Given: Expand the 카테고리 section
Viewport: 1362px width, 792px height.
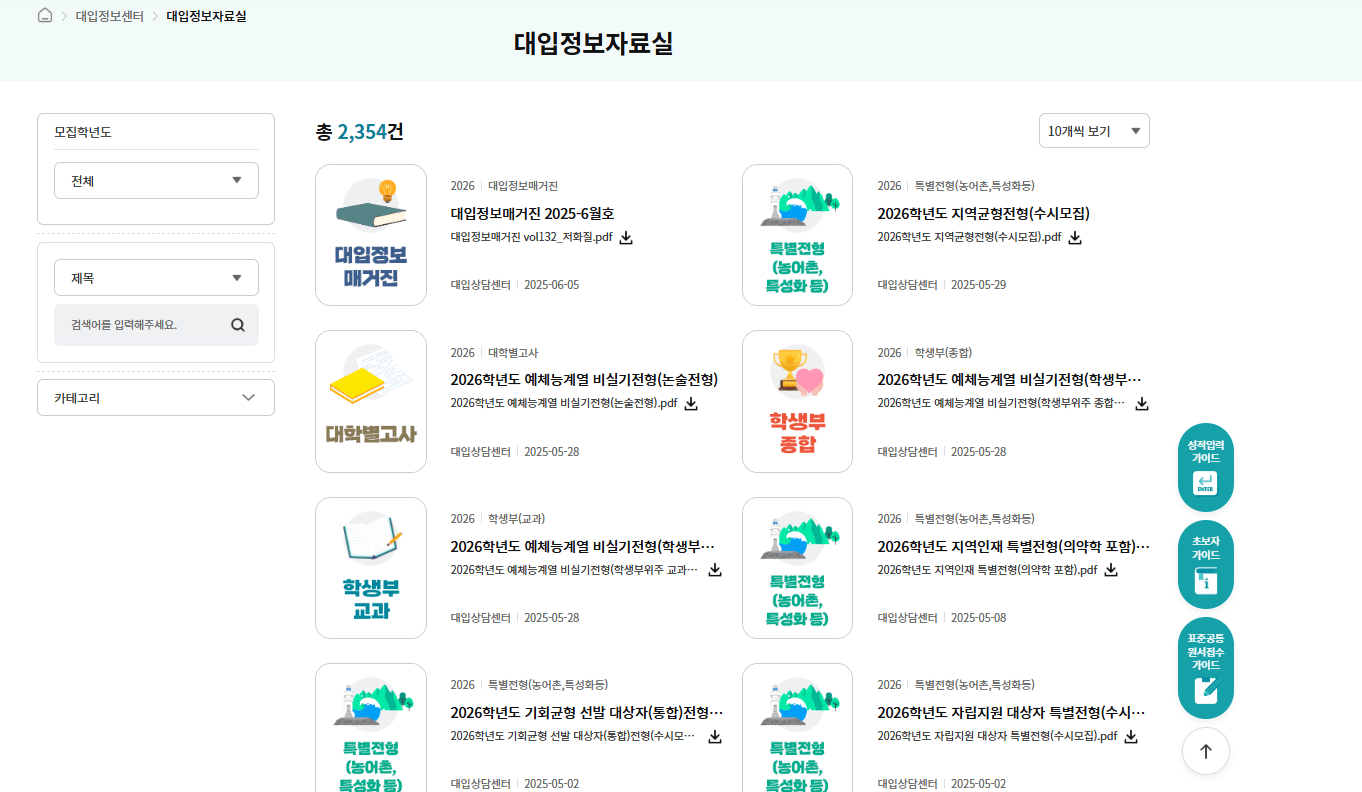Looking at the screenshot, I should (x=156, y=397).
